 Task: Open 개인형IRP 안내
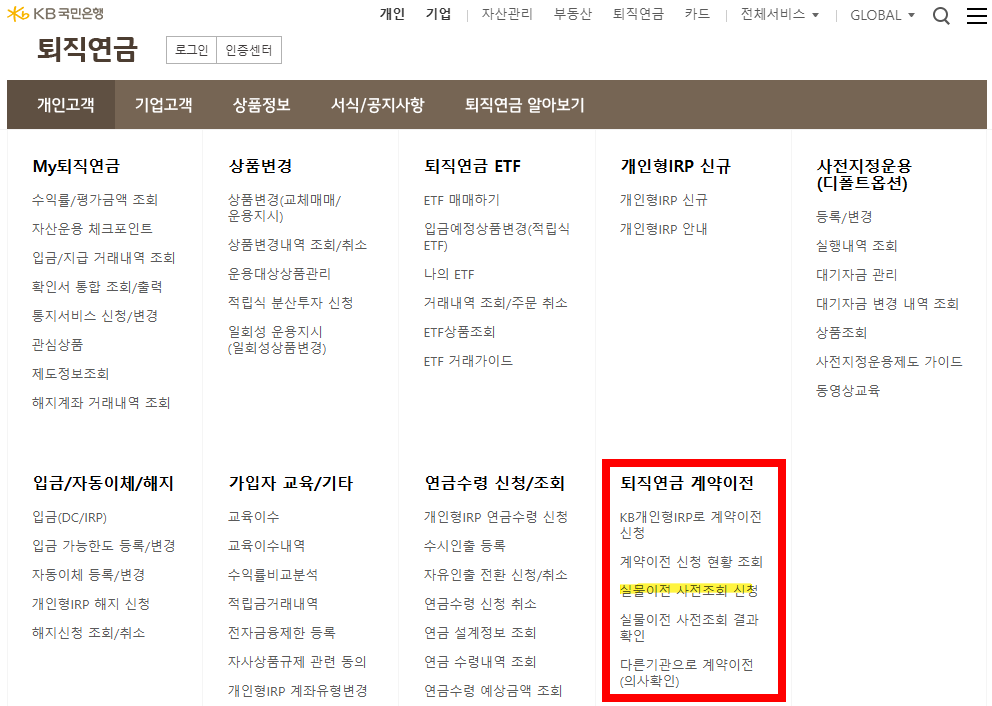click(664, 229)
